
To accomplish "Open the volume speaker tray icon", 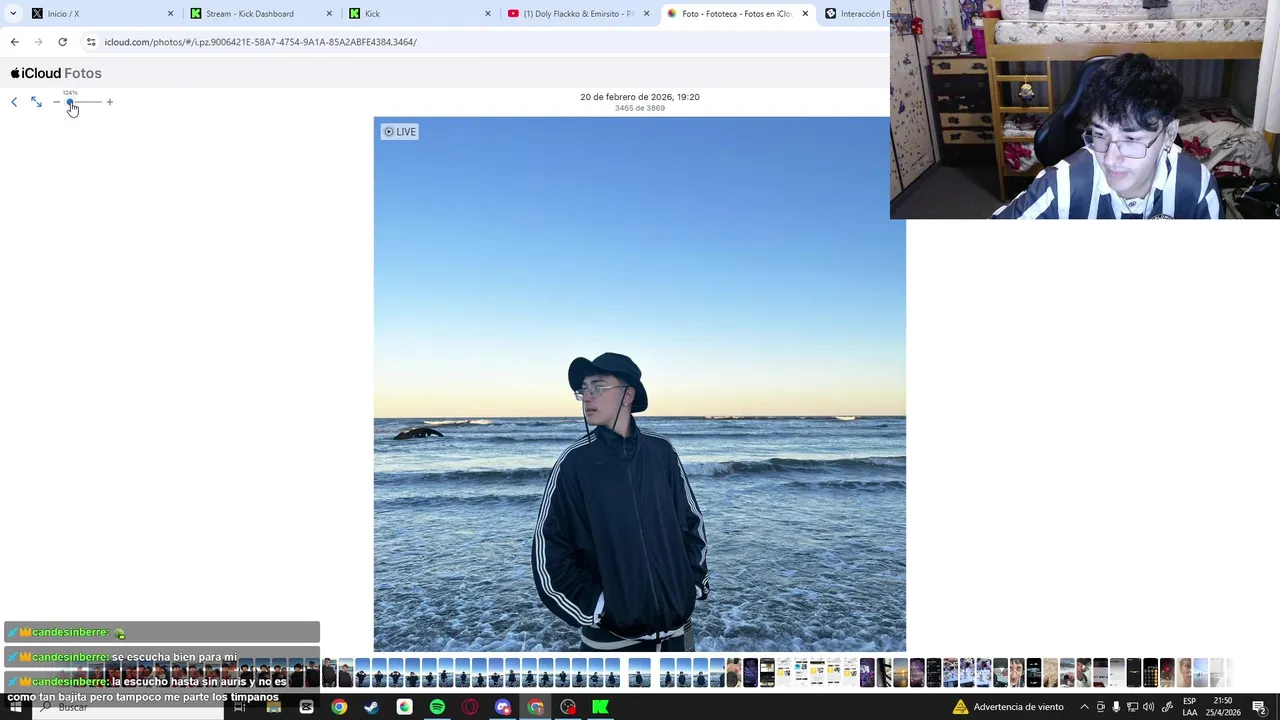I will [x=1148, y=707].
